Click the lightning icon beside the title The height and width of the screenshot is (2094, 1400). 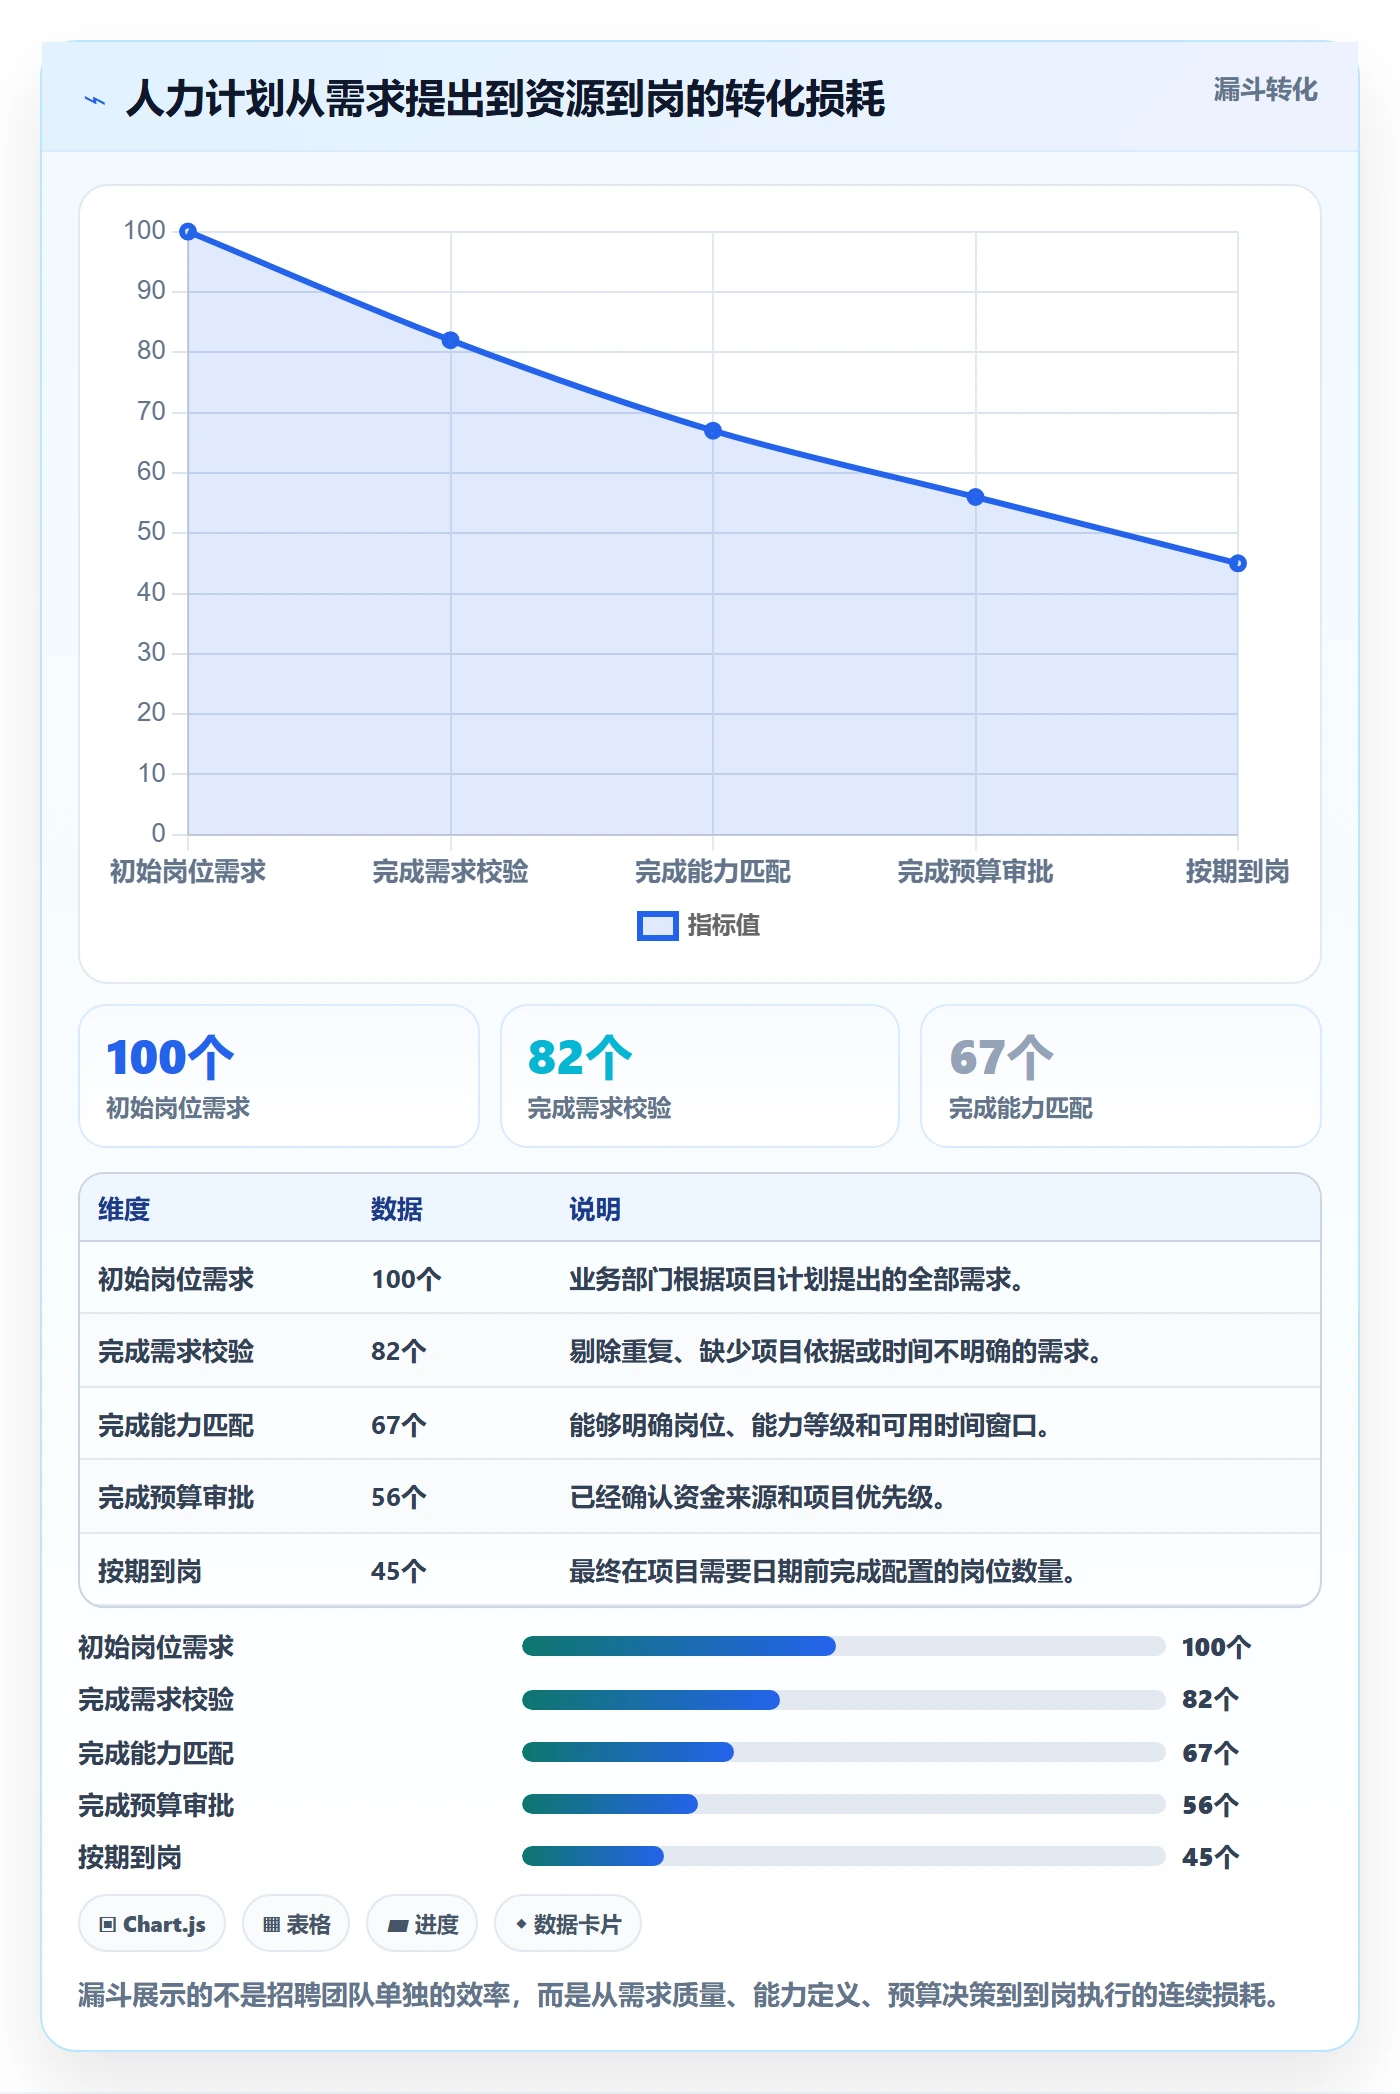[95, 100]
